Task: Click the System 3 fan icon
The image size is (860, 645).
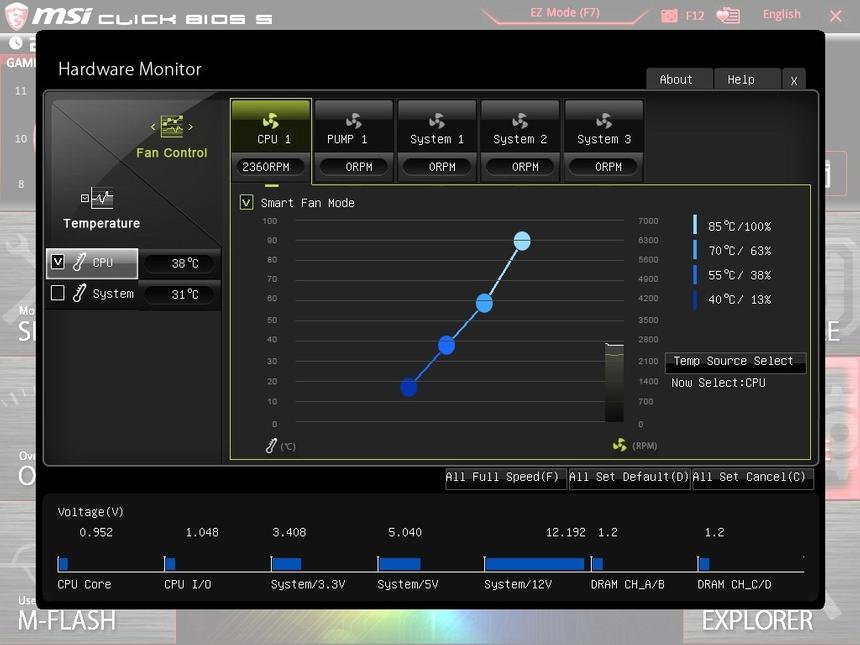Action: pyautogui.click(x=604, y=121)
